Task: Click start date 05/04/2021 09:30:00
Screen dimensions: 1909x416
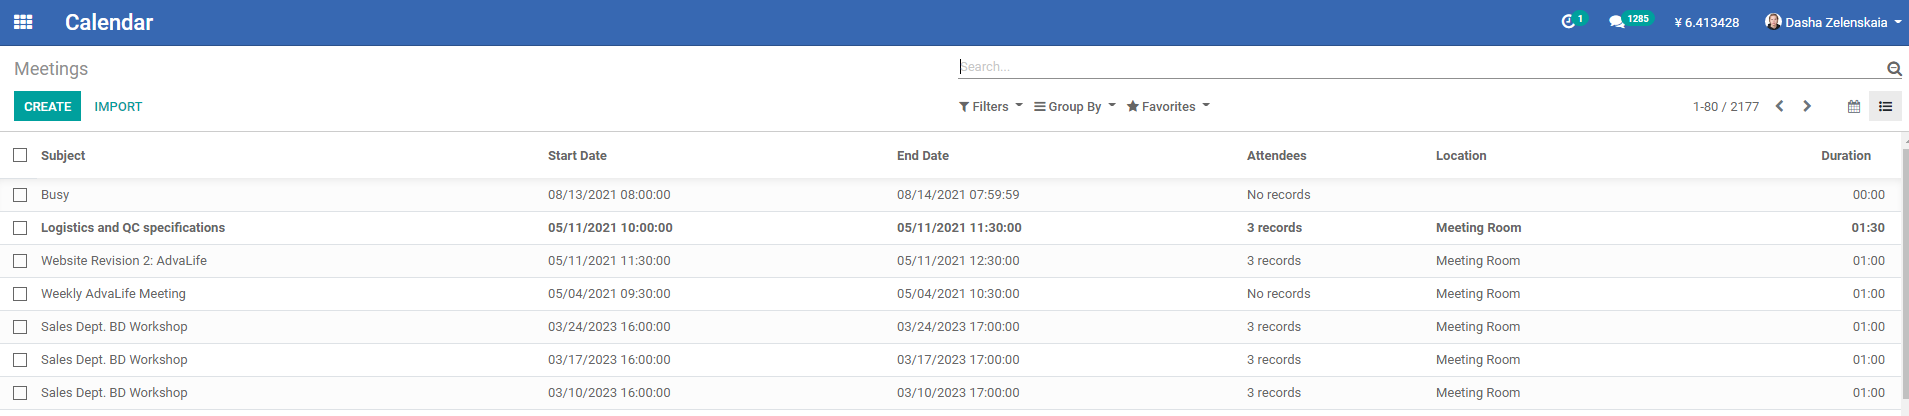Action: 609,294
